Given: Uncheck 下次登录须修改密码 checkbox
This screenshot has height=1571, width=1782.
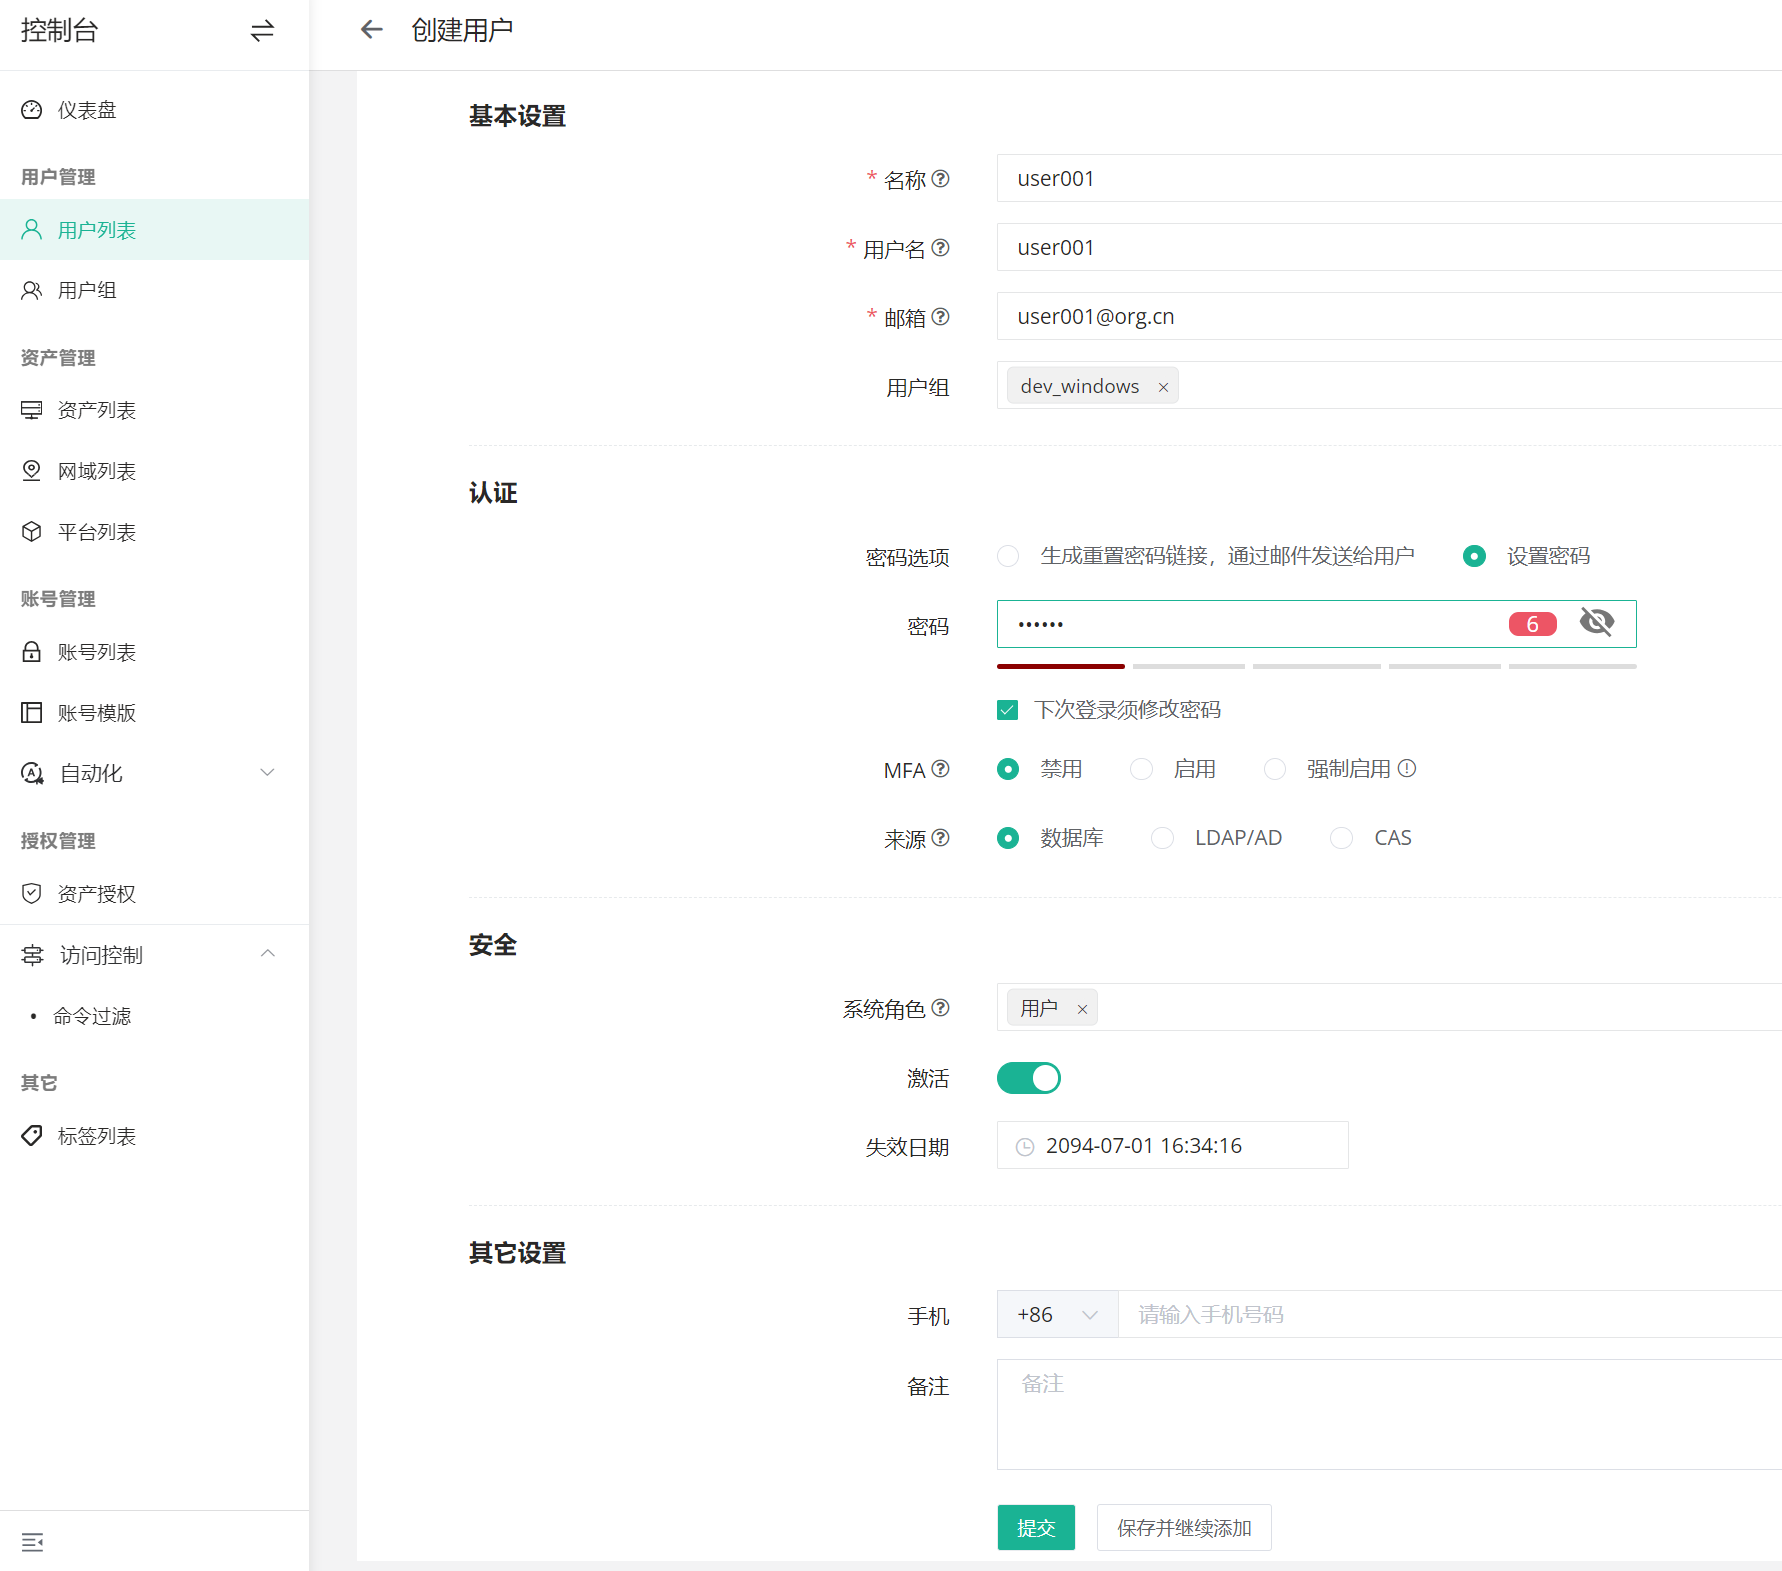Looking at the screenshot, I should point(1007,710).
